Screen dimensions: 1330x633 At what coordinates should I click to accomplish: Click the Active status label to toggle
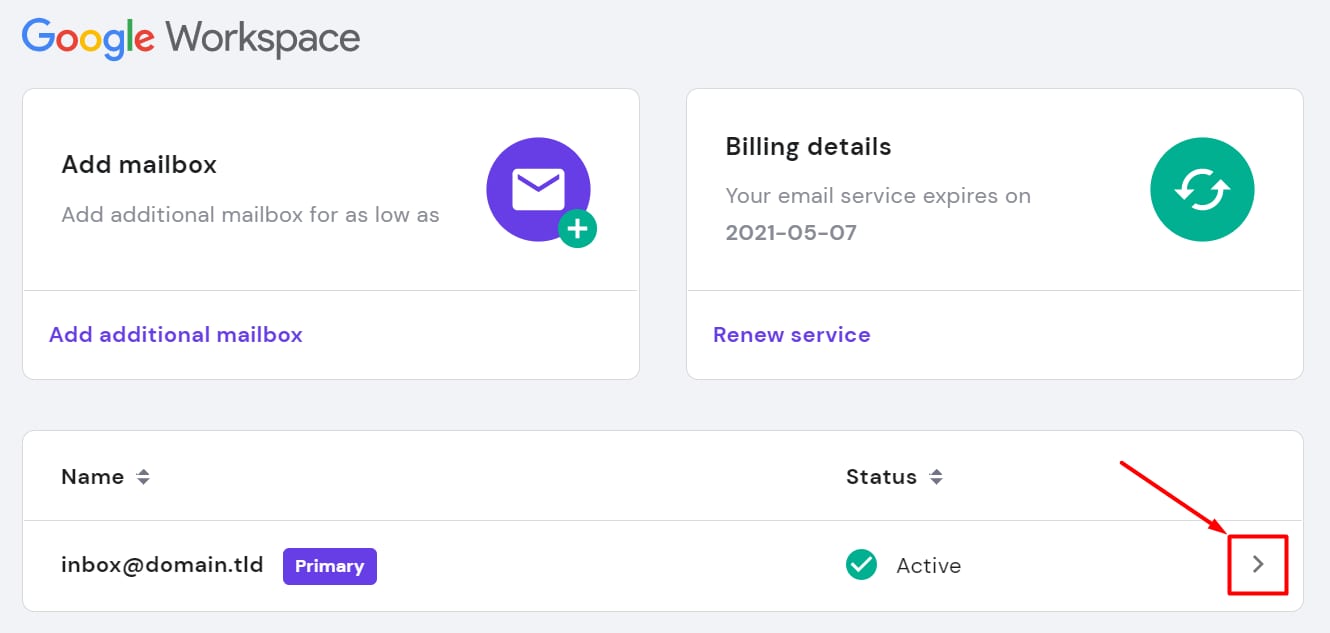point(928,565)
